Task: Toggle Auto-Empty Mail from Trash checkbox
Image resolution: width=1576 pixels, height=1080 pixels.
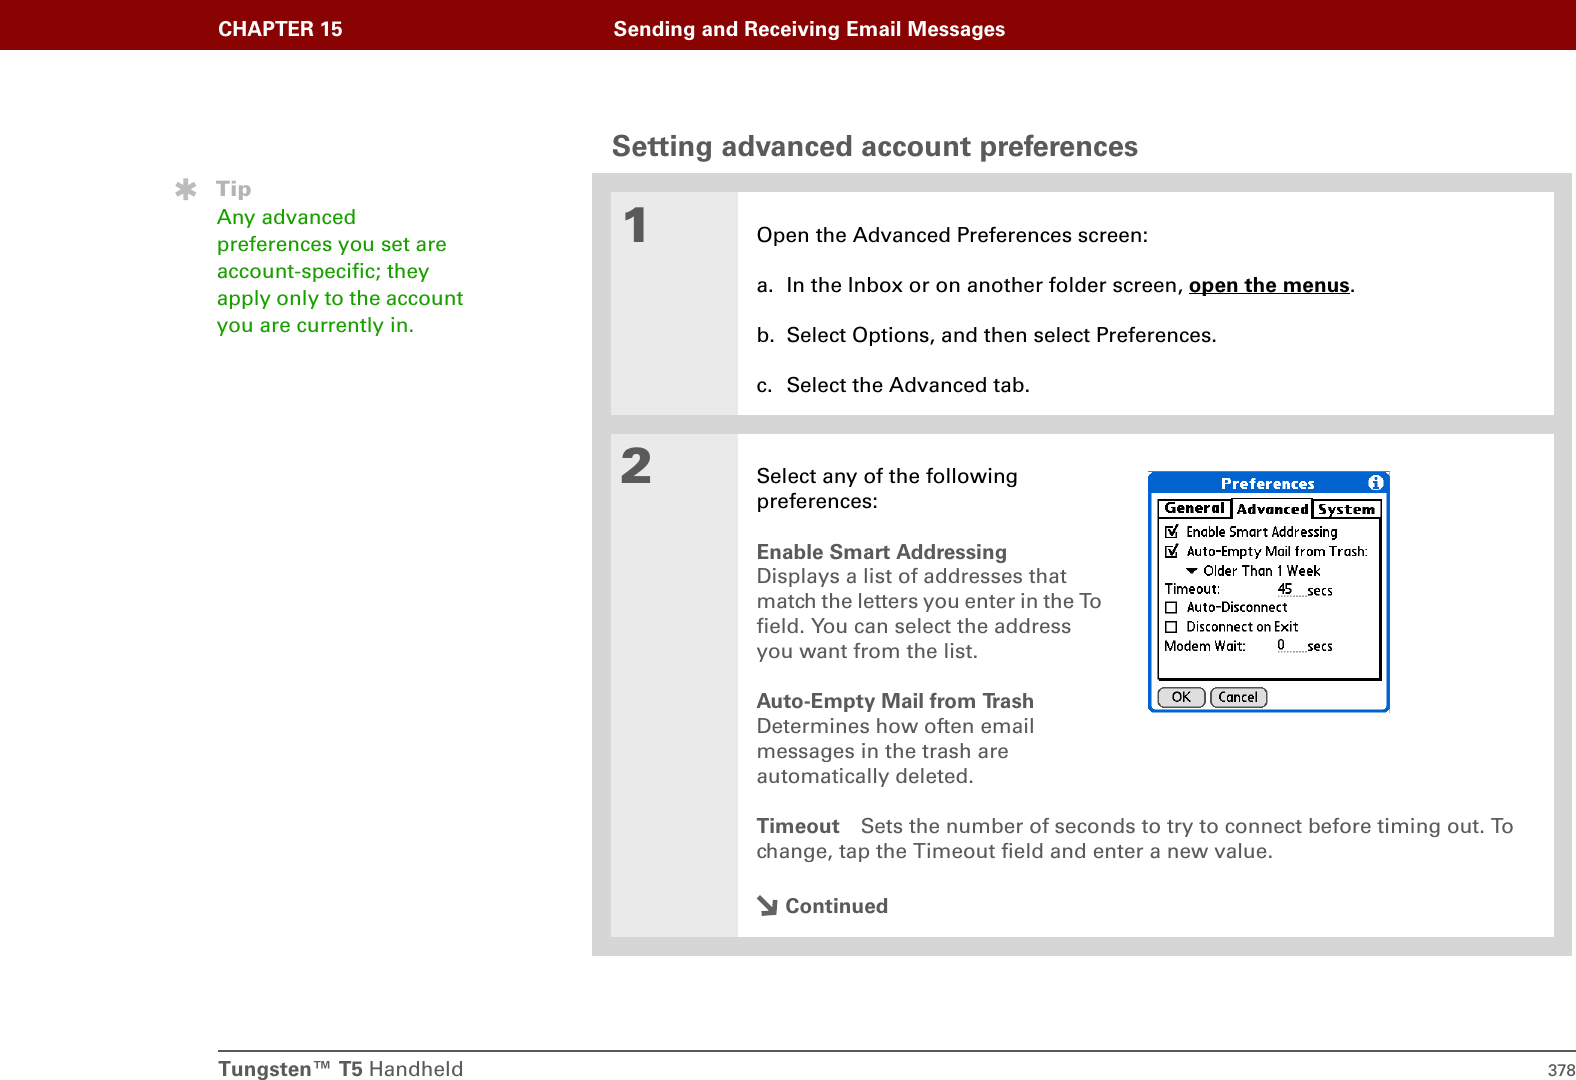Action: coord(1172,551)
